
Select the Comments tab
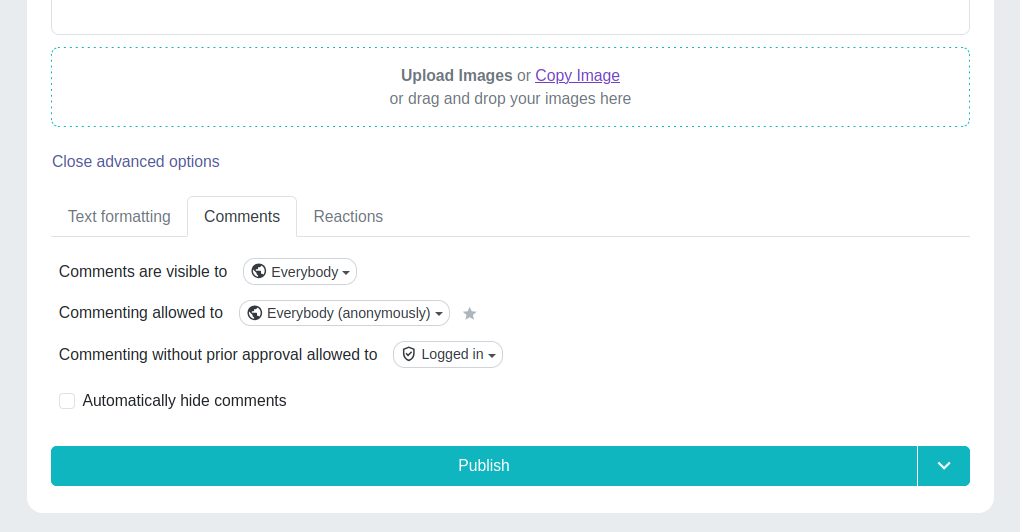pyautogui.click(x=242, y=217)
